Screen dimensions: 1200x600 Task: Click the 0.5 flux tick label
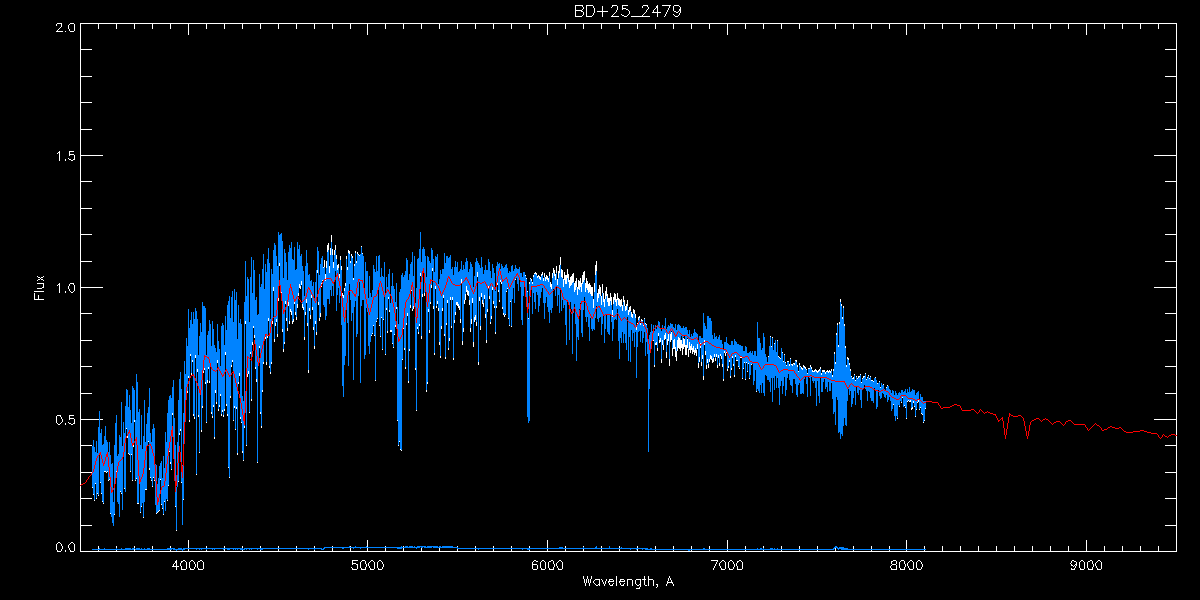66,419
